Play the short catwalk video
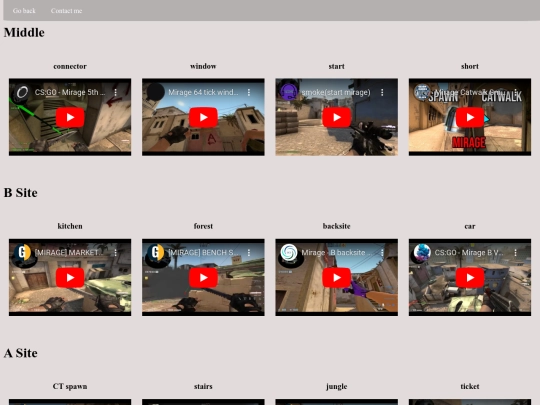The width and height of the screenshot is (540, 405). tap(470, 117)
